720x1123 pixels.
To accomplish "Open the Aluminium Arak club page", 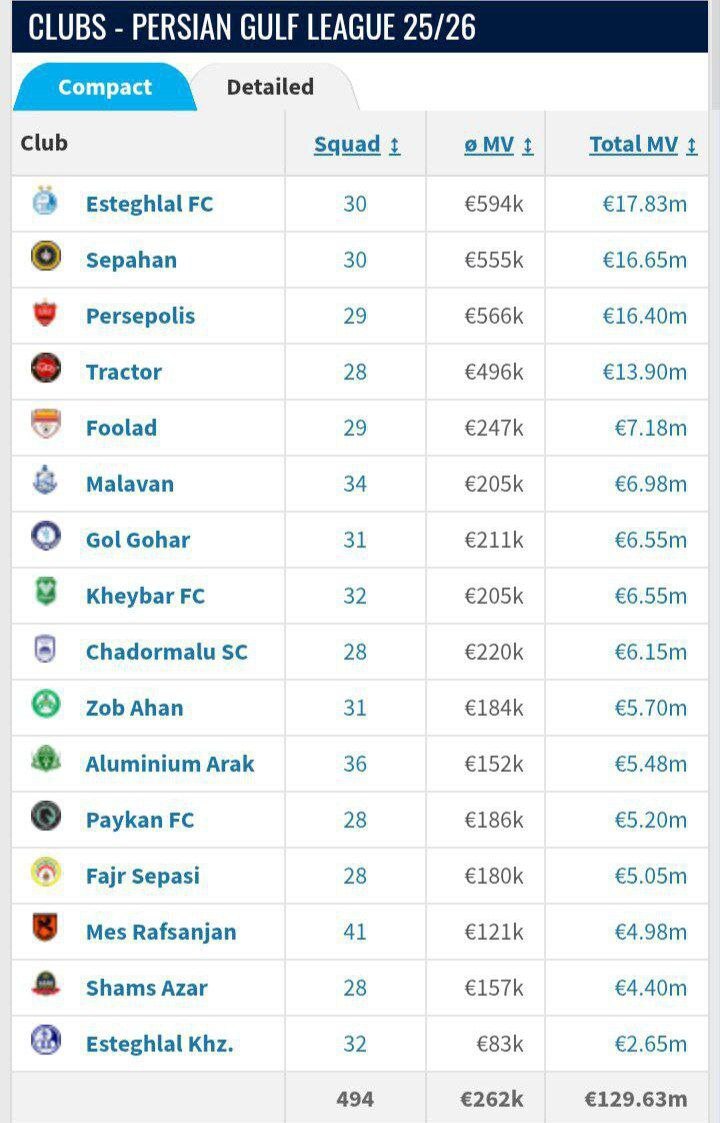I will [x=170, y=764].
